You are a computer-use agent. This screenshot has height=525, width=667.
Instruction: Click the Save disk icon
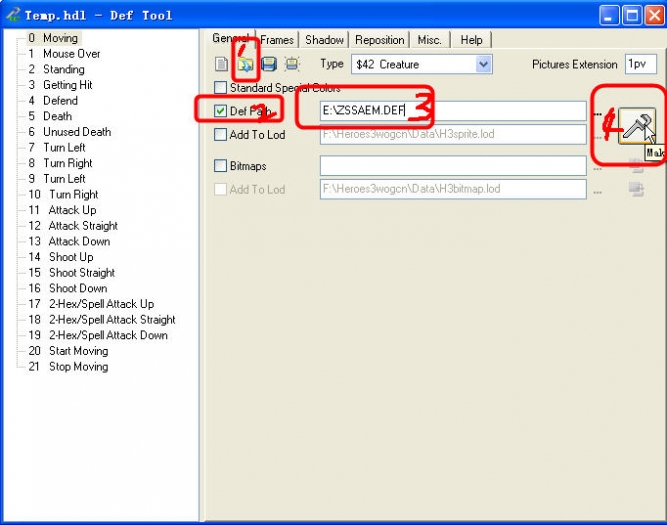pyautogui.click(x=269, y=65)
